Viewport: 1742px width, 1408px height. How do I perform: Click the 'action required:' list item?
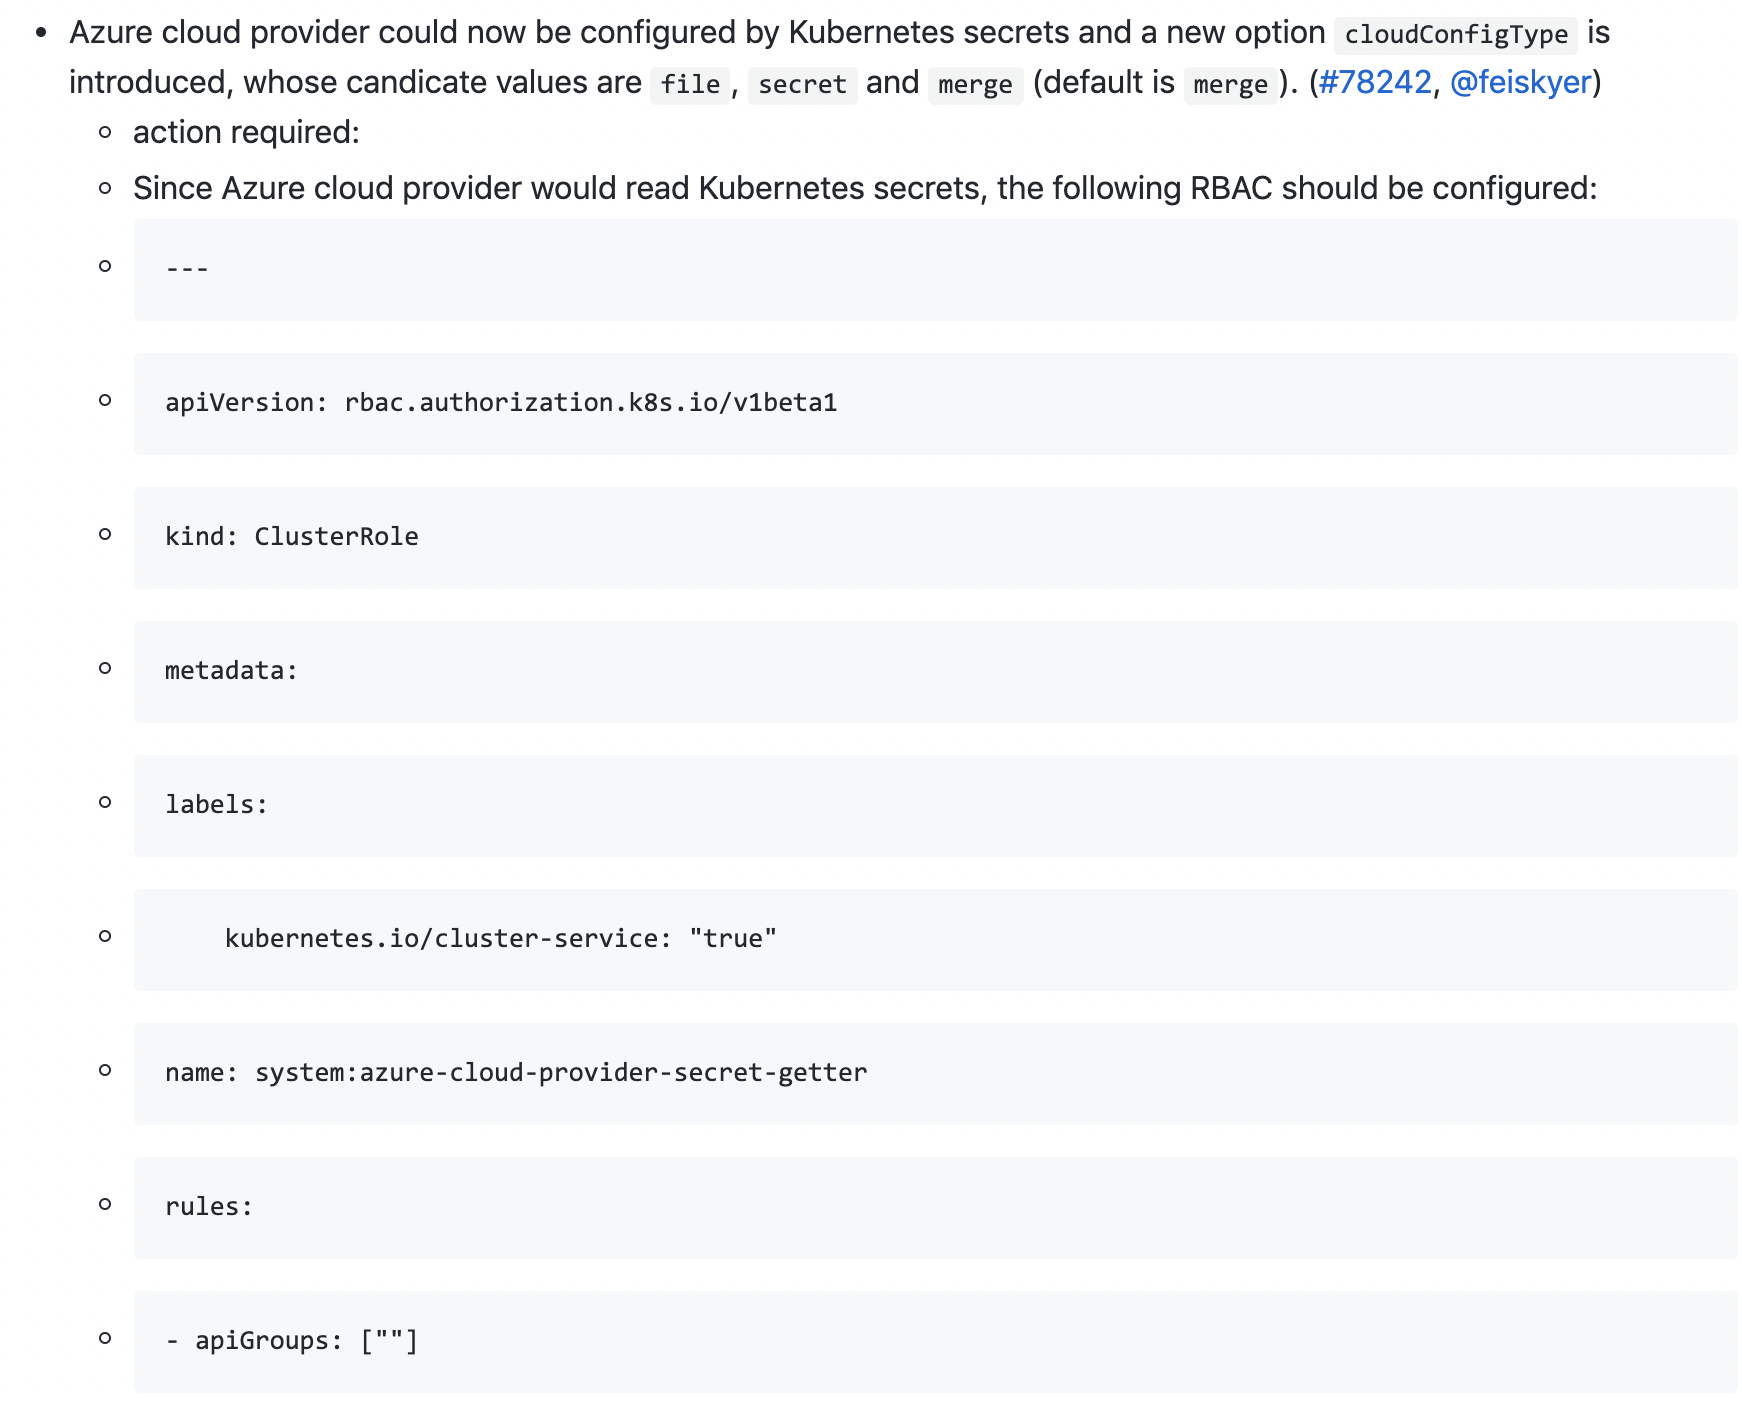coord(246,132)
